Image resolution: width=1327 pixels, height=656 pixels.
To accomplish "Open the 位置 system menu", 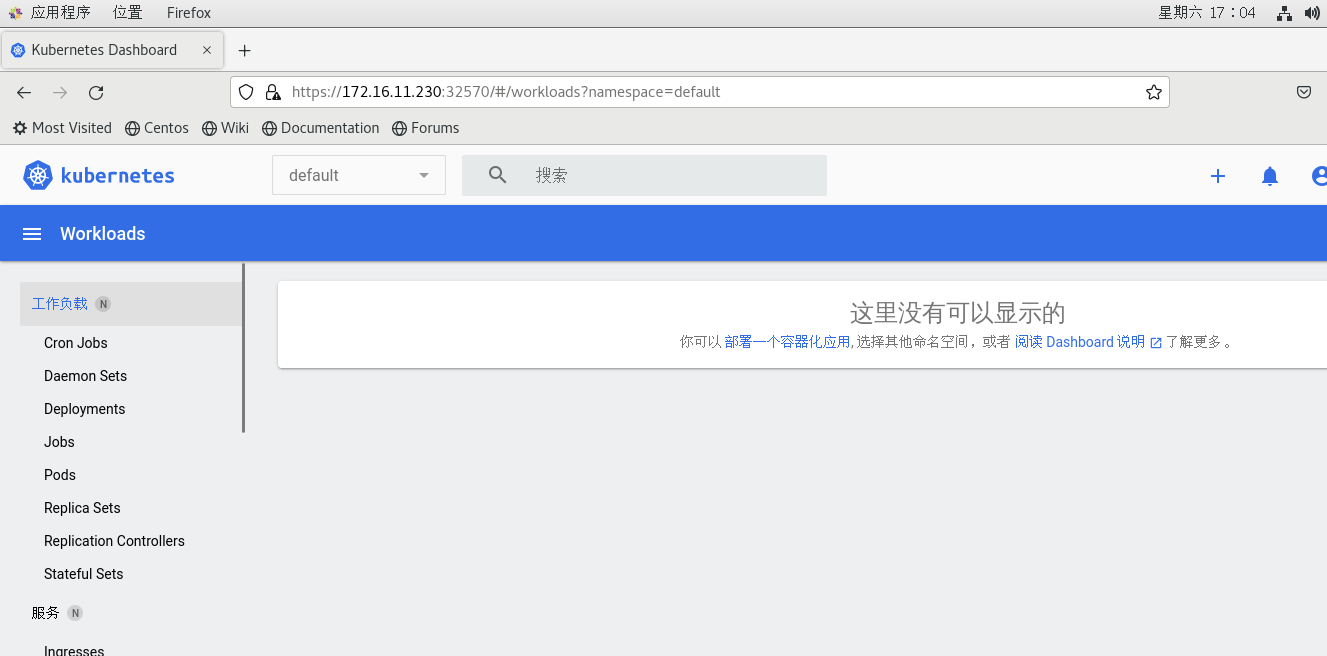I will (127, 13).
